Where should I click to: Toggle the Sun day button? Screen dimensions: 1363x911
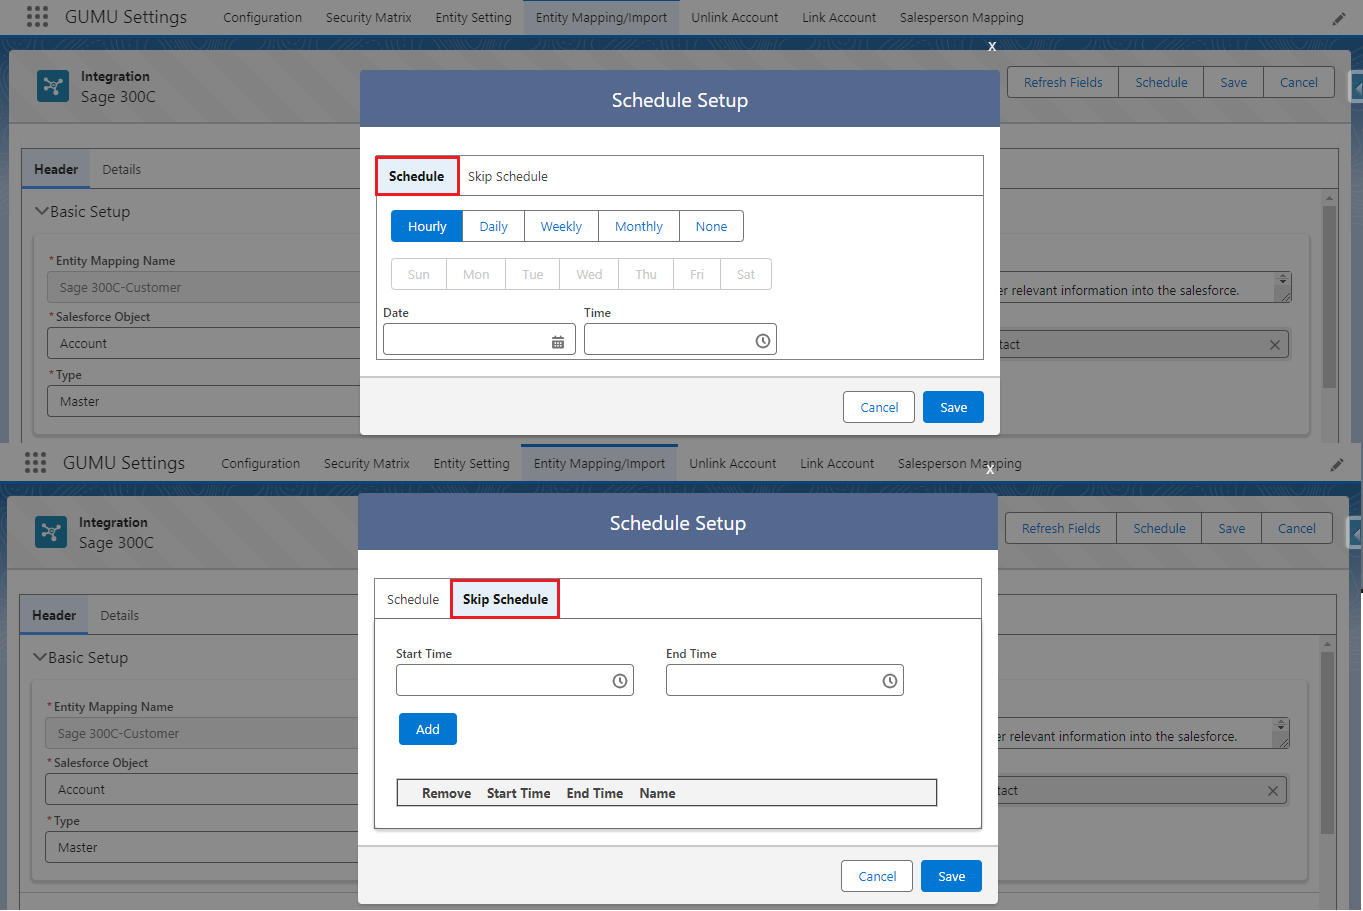[x=419, y=275]
